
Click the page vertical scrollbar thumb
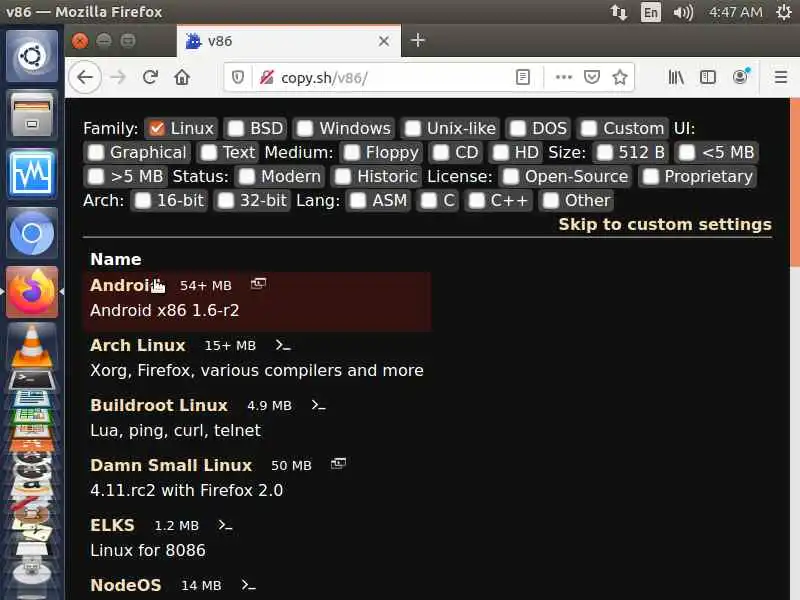[x=795, y=182]
